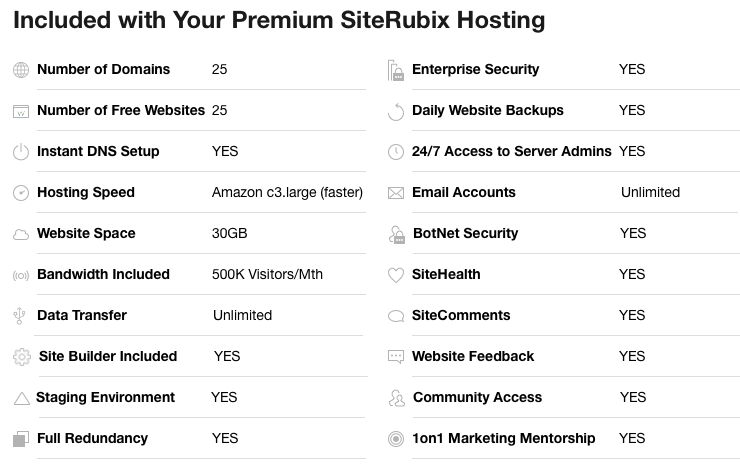Click the triangle icon for Staging Environment
This screenshot has width=740, height=474.
[x=22, y=398]
